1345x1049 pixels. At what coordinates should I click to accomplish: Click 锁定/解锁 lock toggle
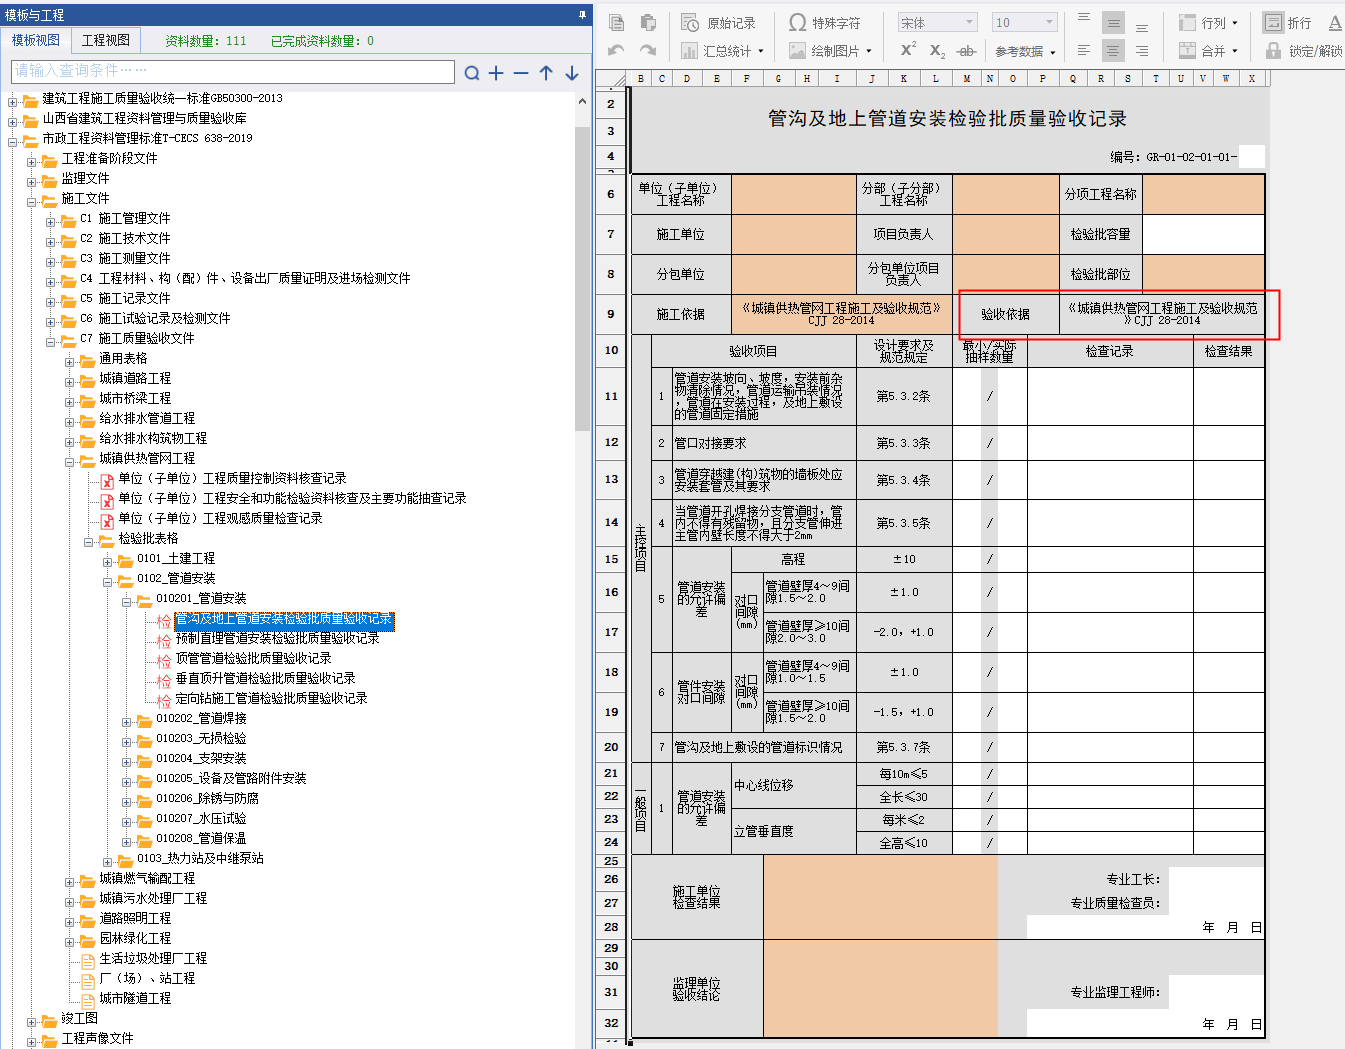click(1304, 51)
